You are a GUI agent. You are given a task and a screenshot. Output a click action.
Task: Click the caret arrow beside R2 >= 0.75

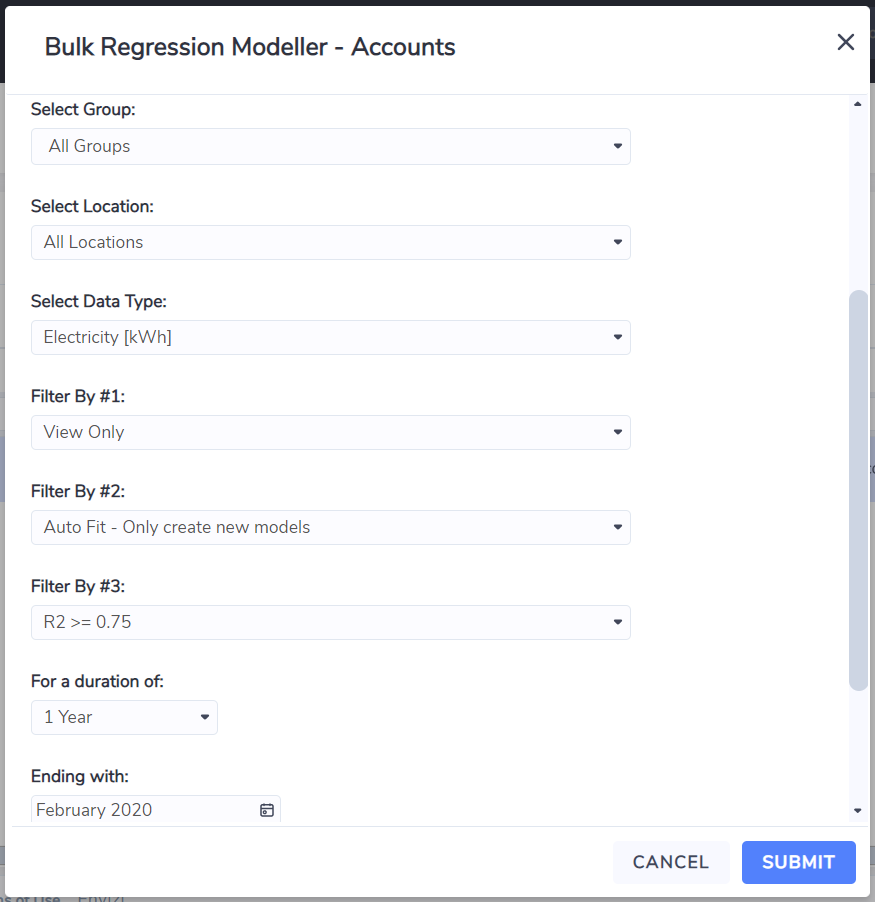point(617,622)
